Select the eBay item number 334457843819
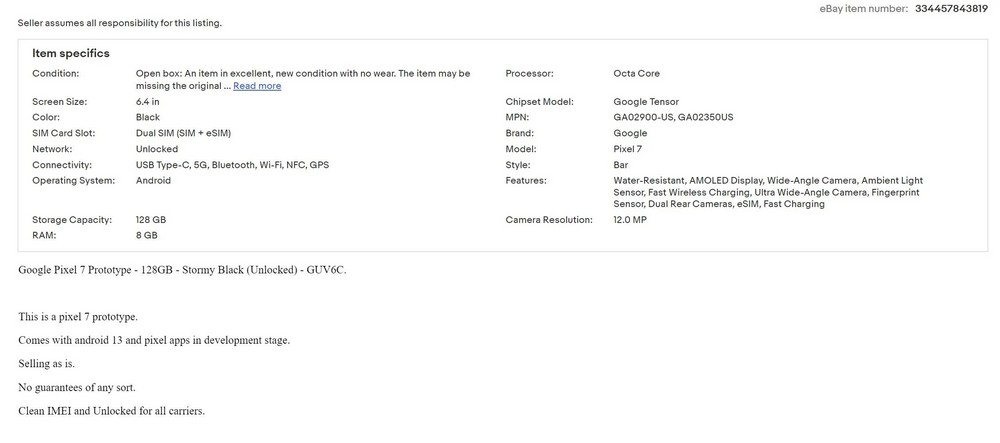This screenshot has width=1000, height=443. 951,9
